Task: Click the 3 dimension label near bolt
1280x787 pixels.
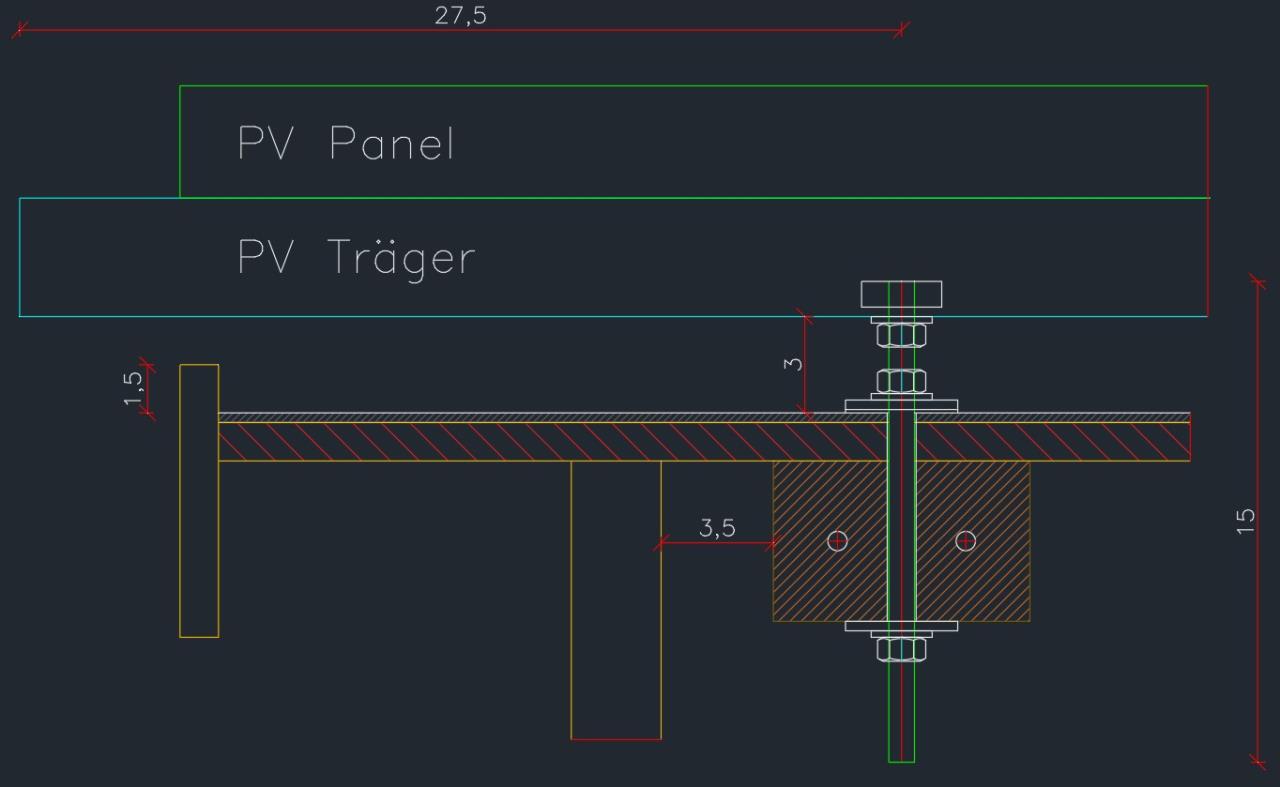Action: [x=793, y=363]
